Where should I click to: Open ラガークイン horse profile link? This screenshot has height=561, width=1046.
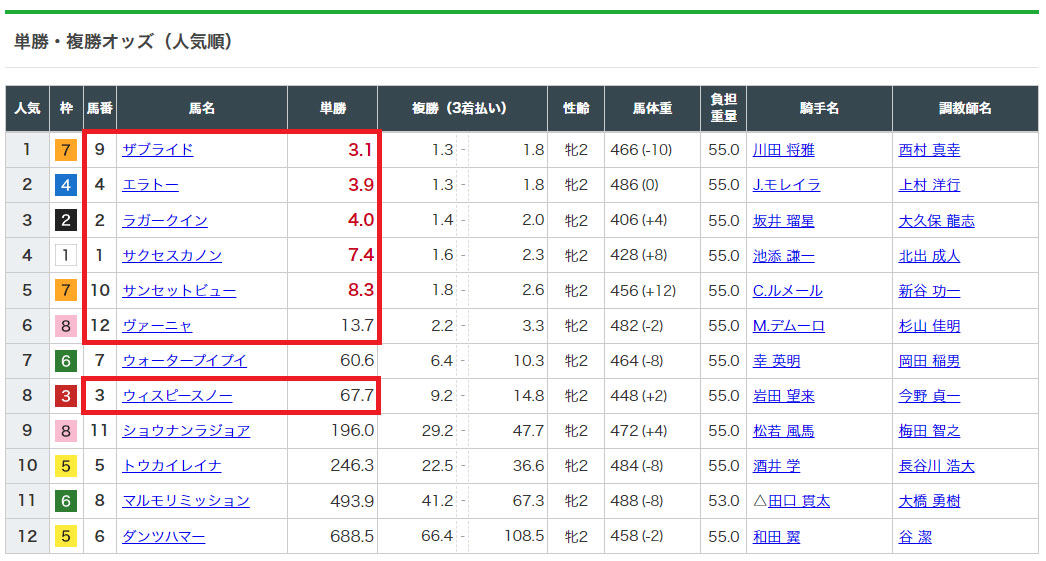point(164,220)
